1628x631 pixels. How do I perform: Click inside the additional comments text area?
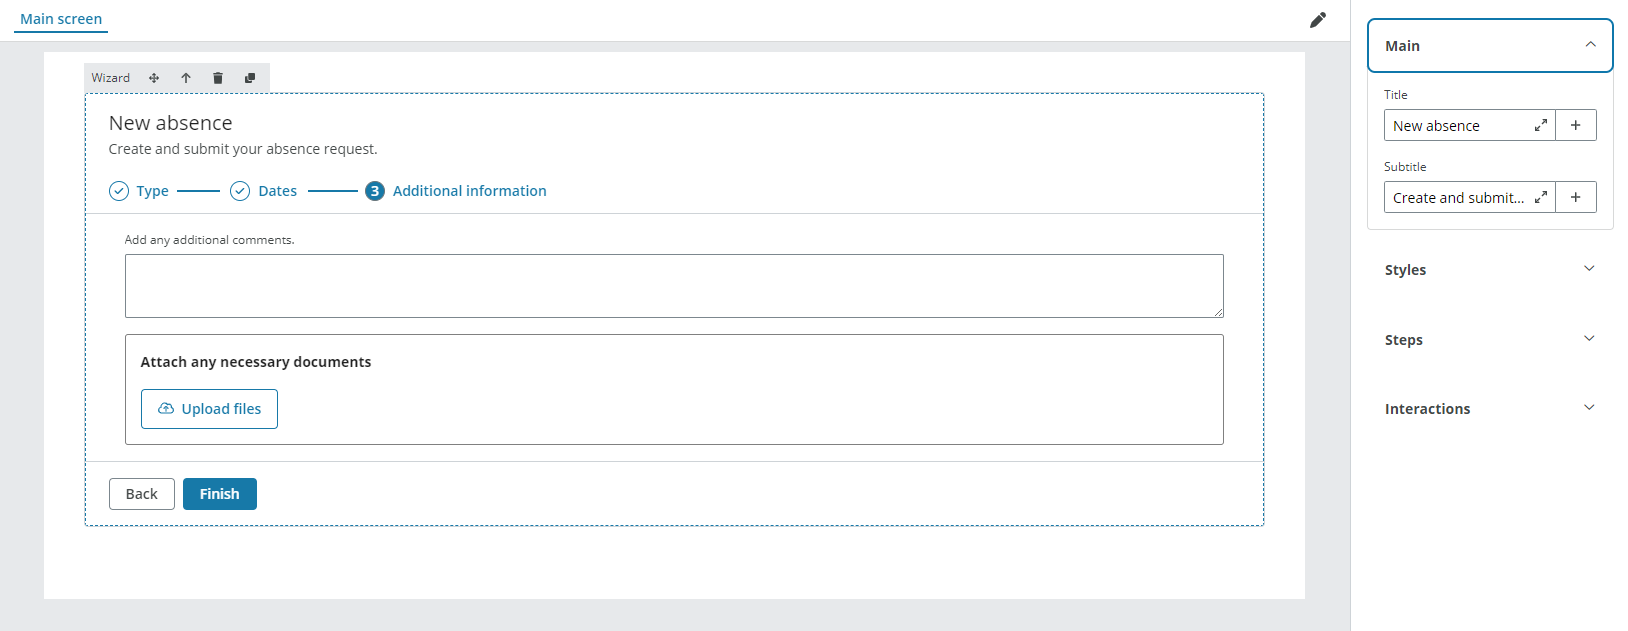(x=674, y=285)
